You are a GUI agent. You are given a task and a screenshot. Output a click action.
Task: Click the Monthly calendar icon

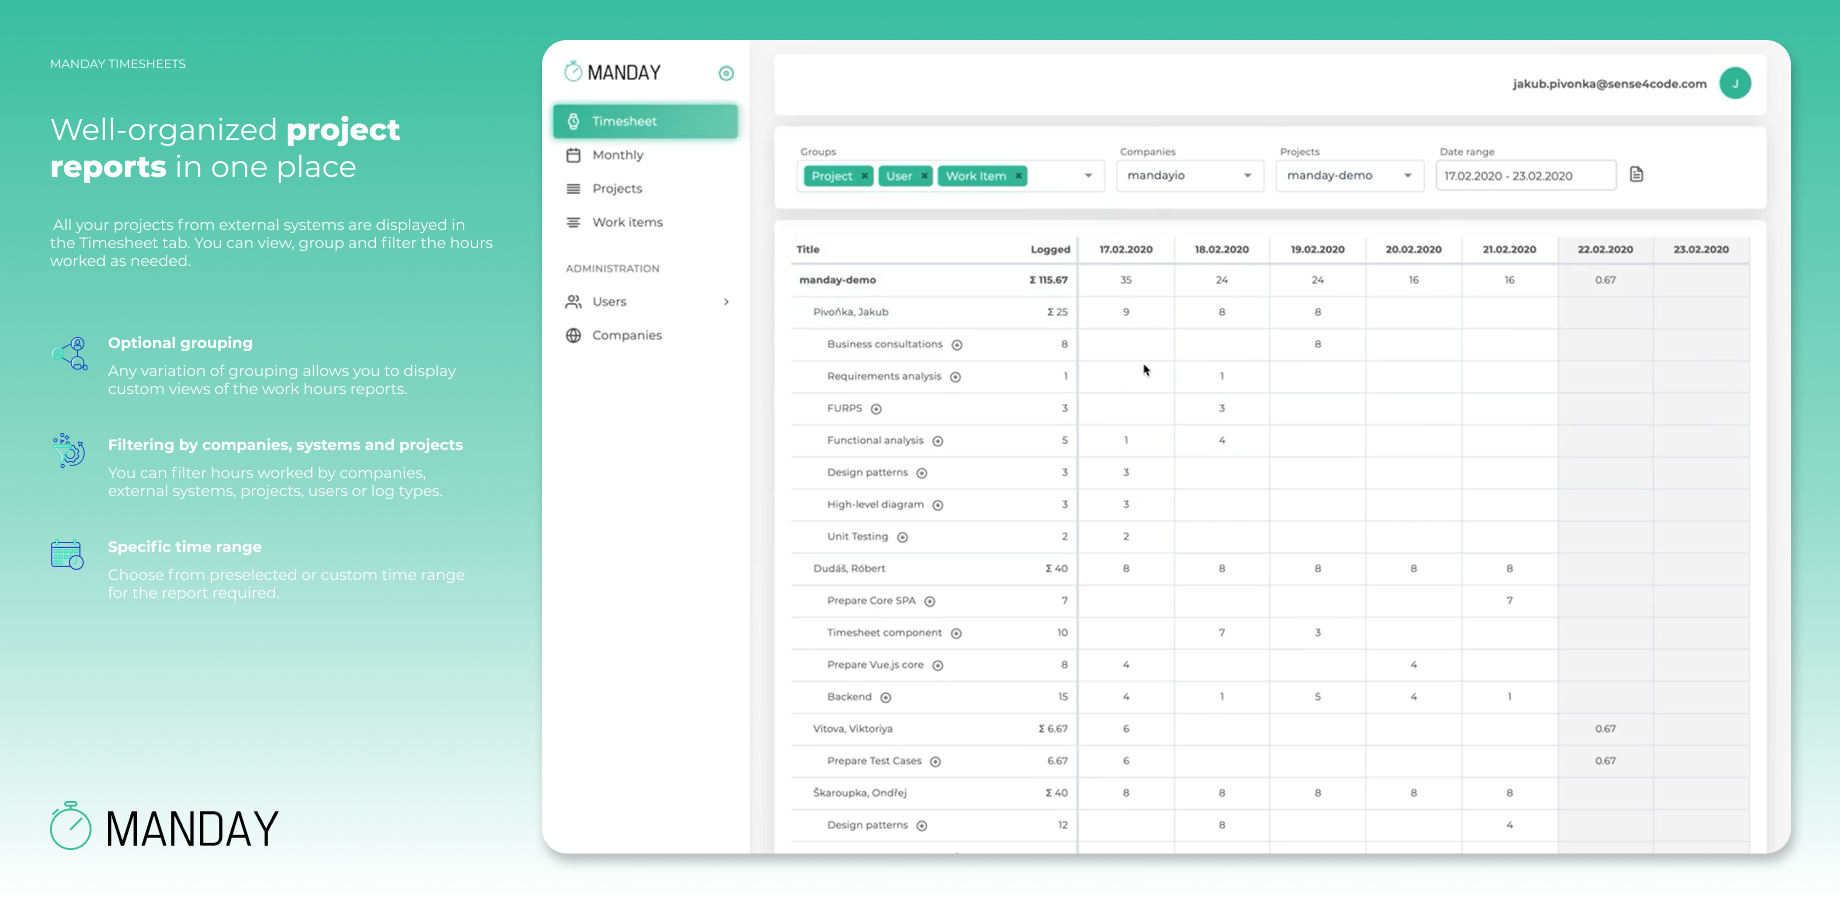point(574,155)
